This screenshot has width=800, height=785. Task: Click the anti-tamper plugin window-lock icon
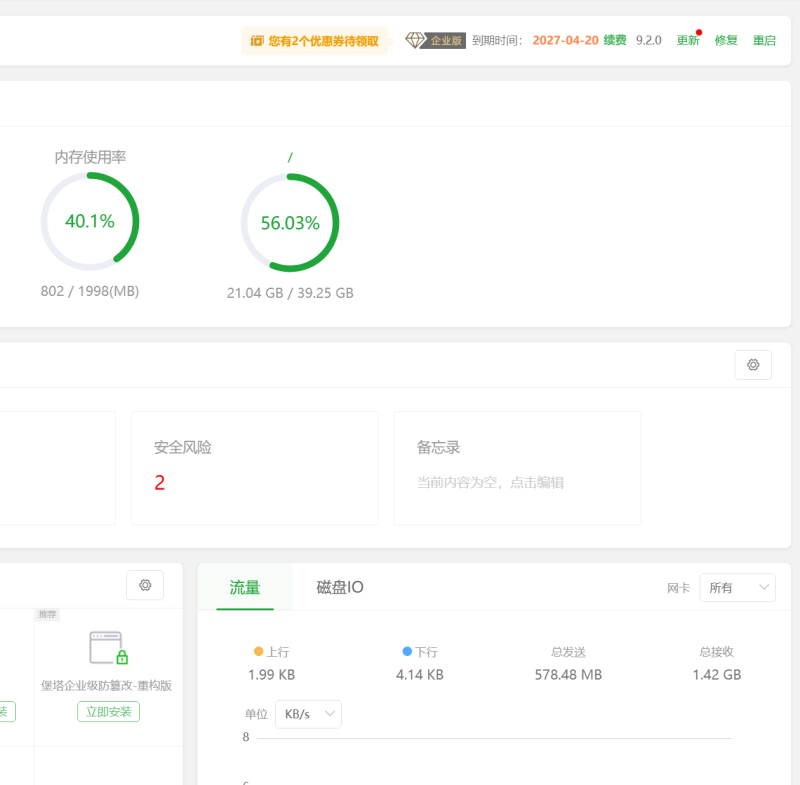tap(107, 648)
